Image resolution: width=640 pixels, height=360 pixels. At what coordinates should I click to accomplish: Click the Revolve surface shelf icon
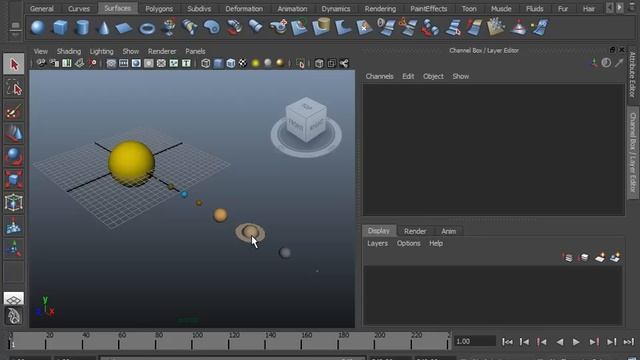pos(169,27)
